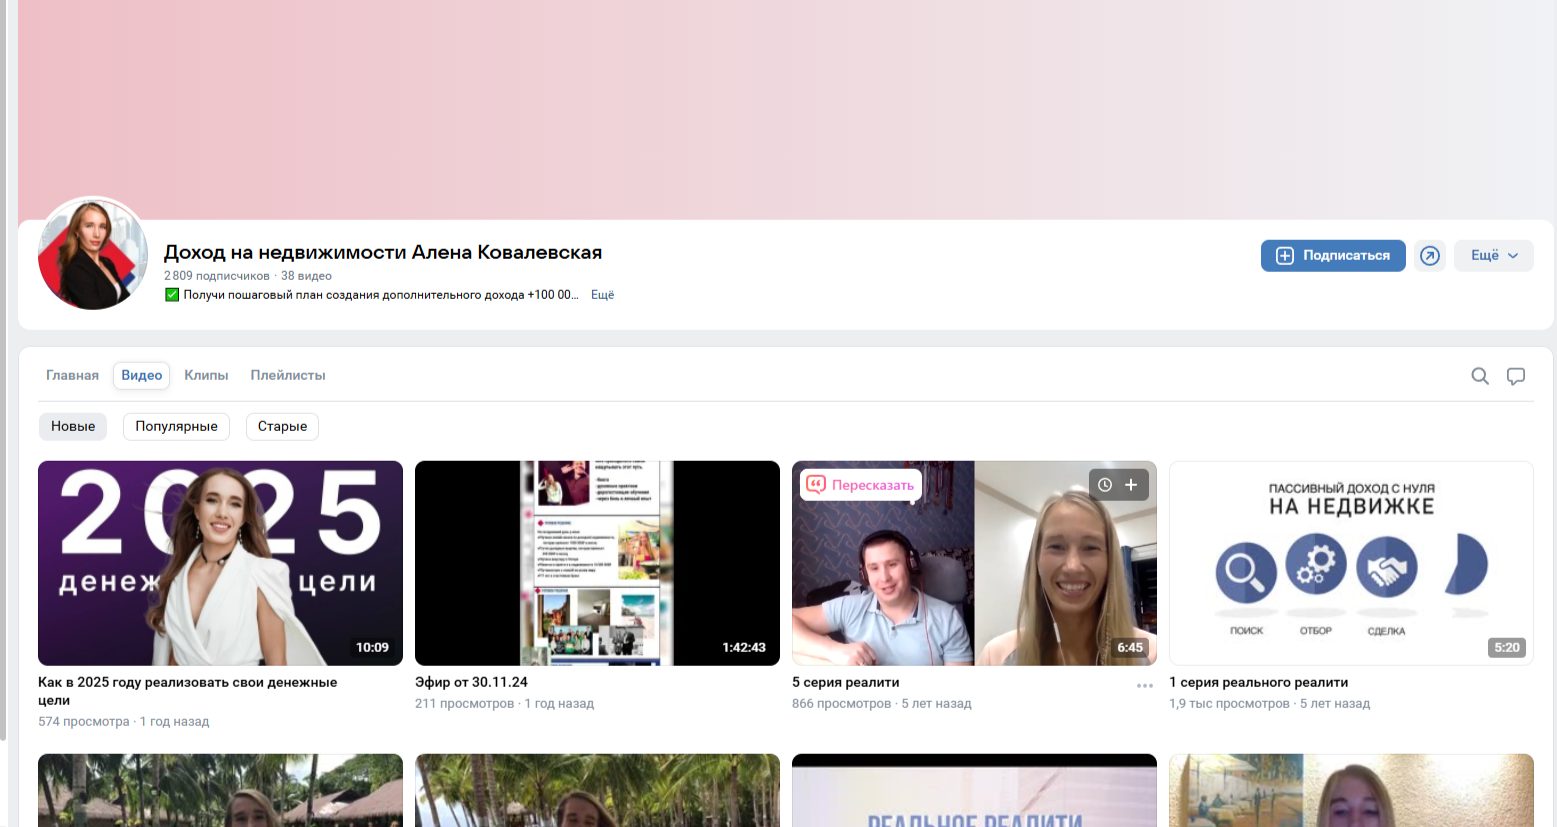Play the '2025 денежные цели' video thumbnail
The height and width of the screenshot is (827, 1557).
point(220,563)
